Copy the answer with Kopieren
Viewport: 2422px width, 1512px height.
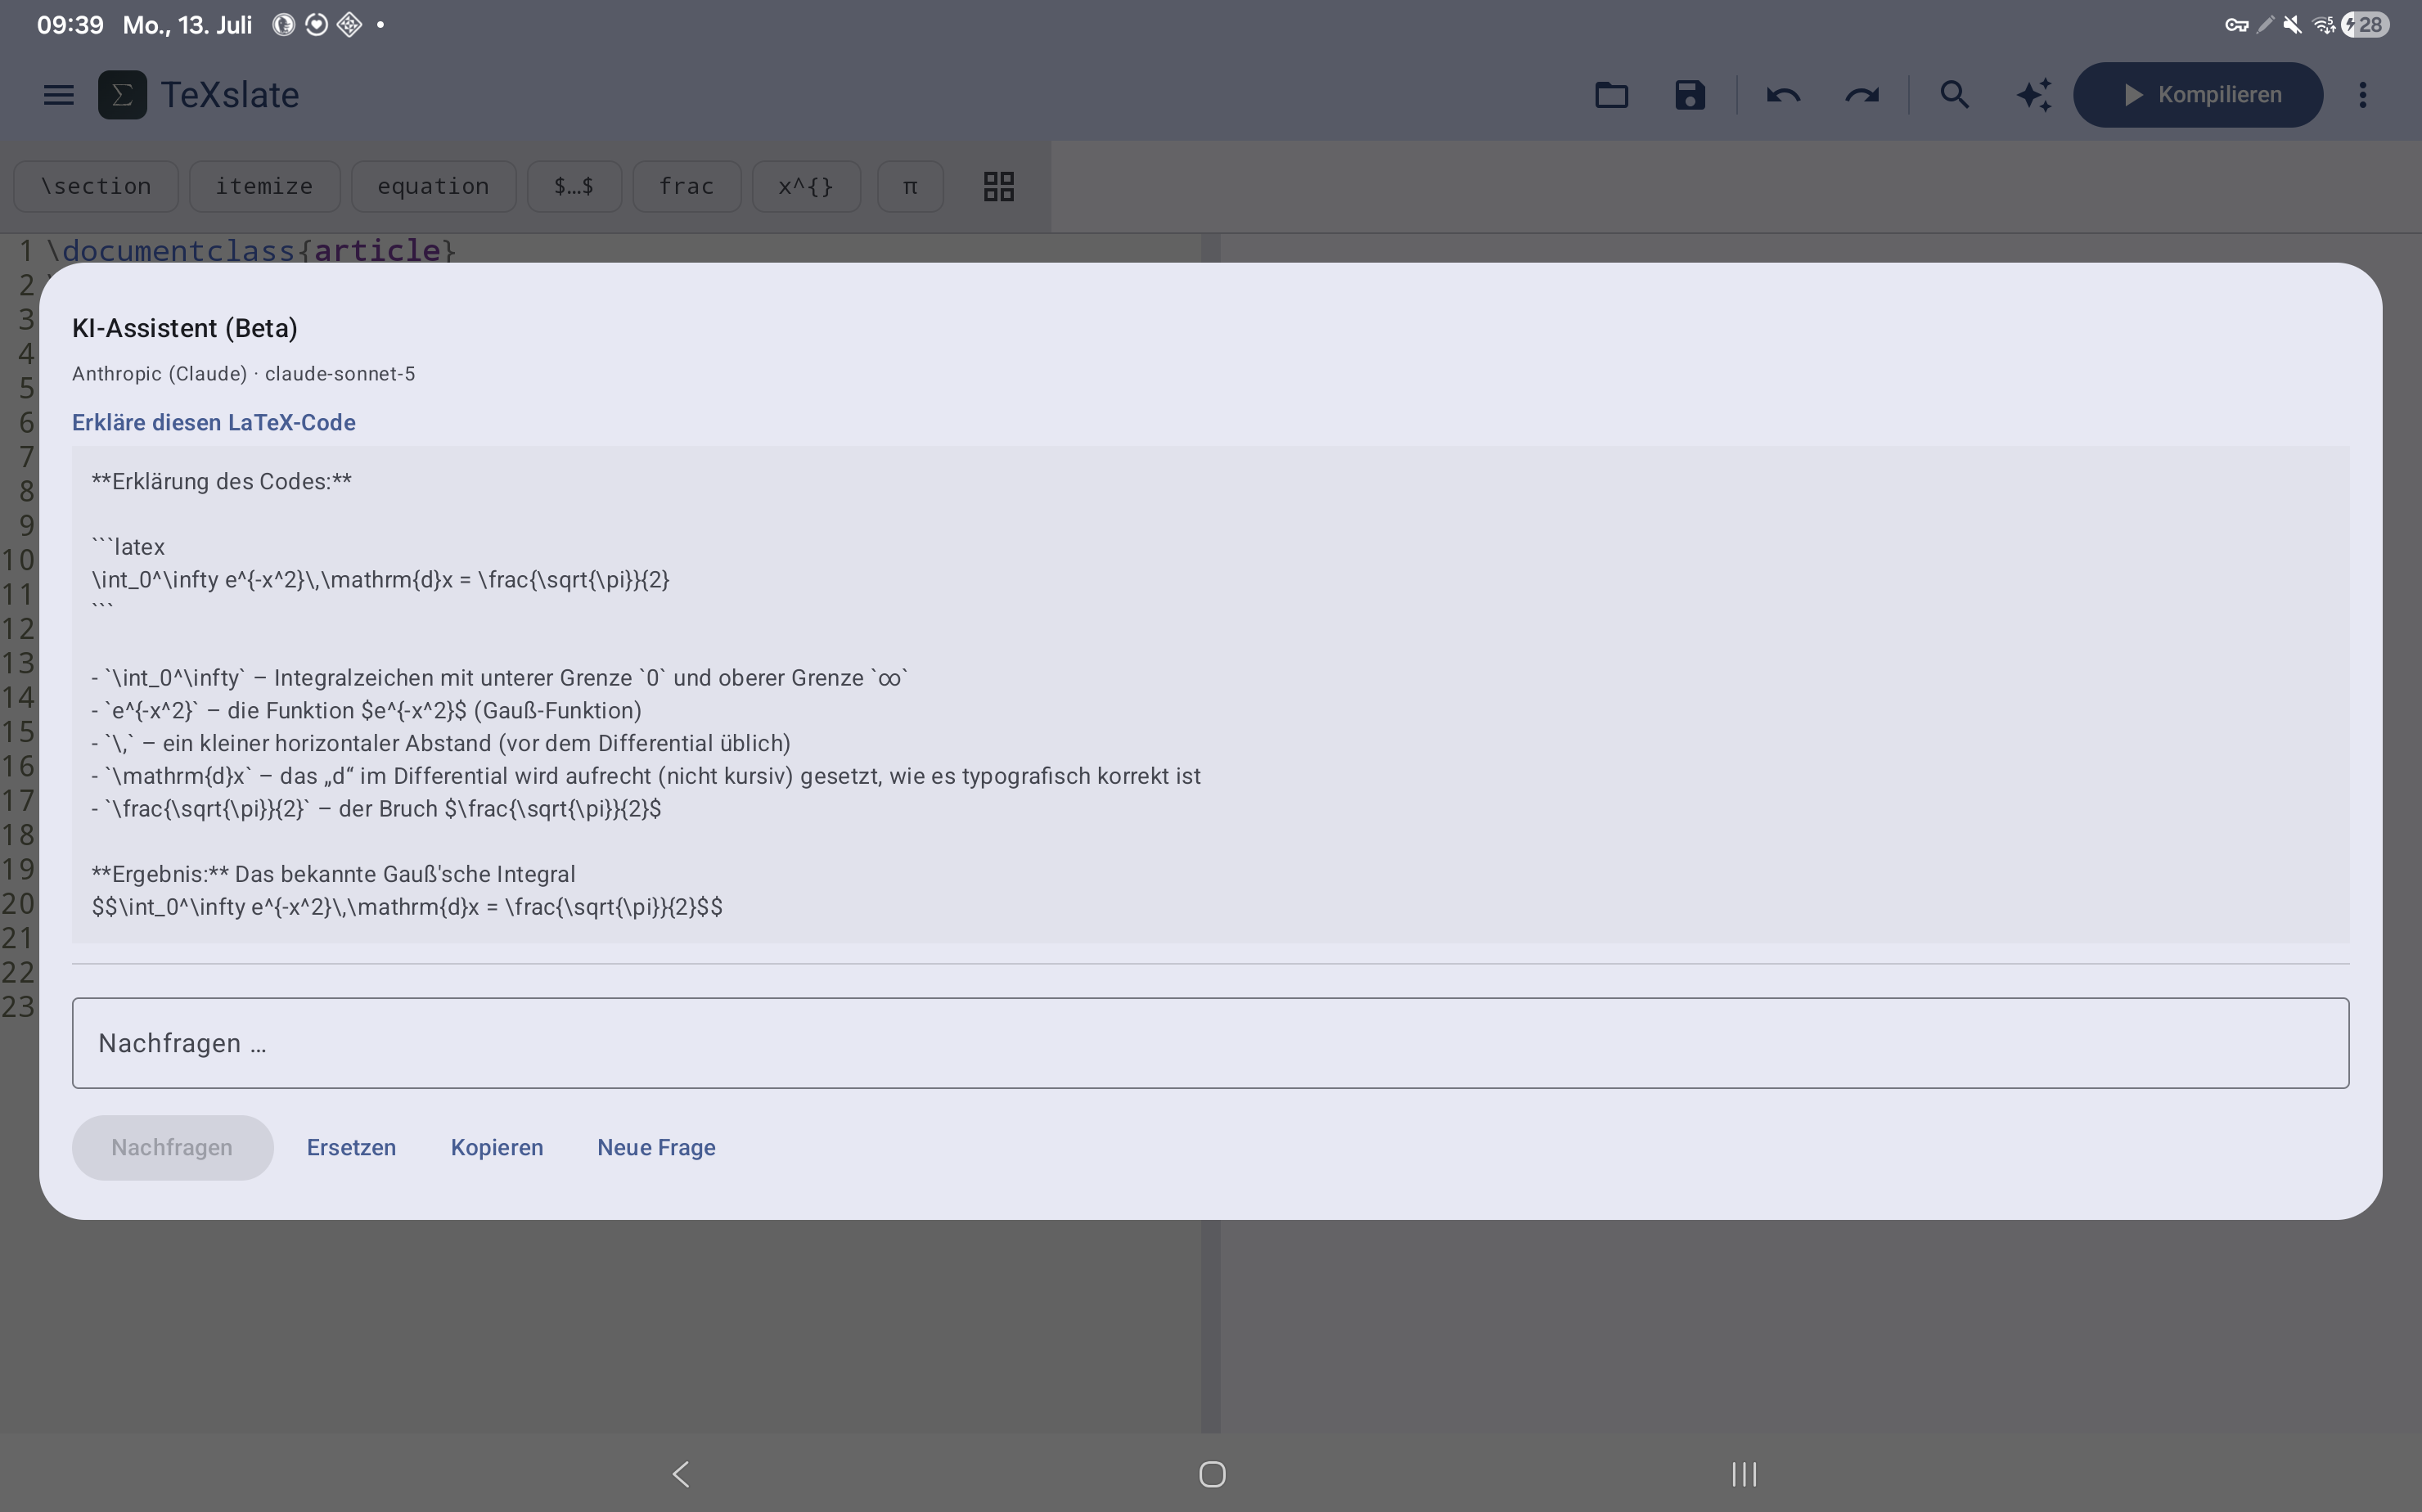click(497, 1148)
